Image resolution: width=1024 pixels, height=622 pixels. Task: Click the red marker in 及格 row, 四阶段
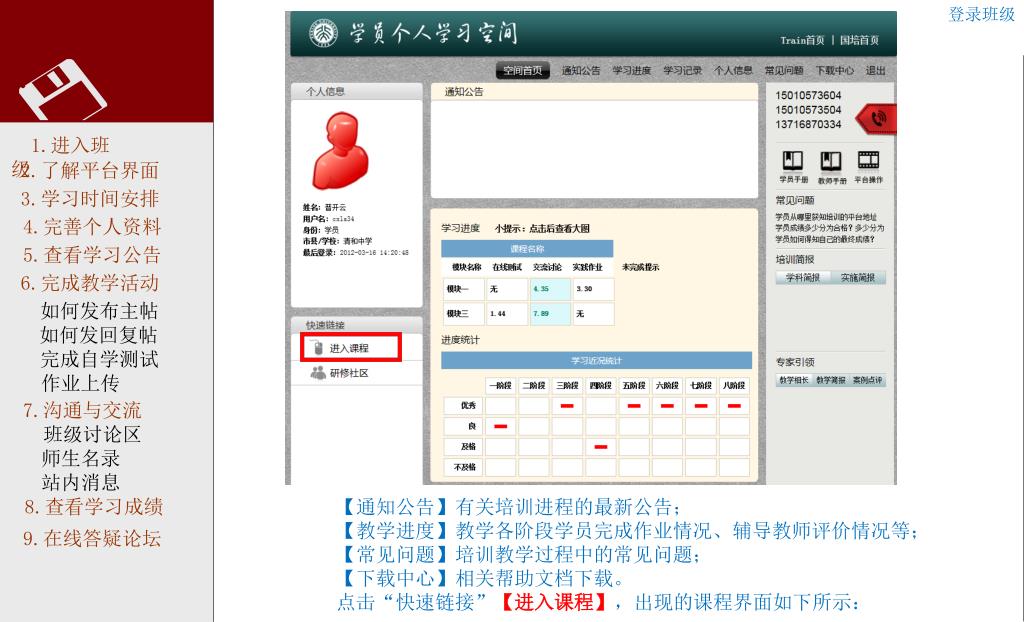(x=601, y=447)
